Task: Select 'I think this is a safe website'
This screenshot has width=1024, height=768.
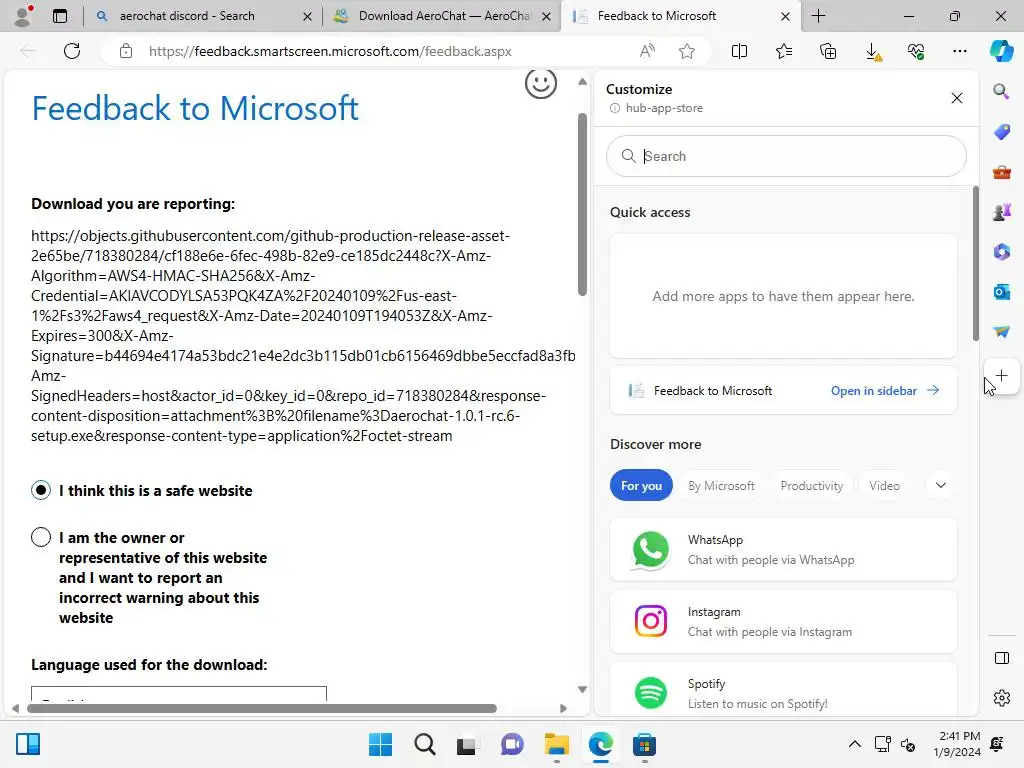Action: 41,490
